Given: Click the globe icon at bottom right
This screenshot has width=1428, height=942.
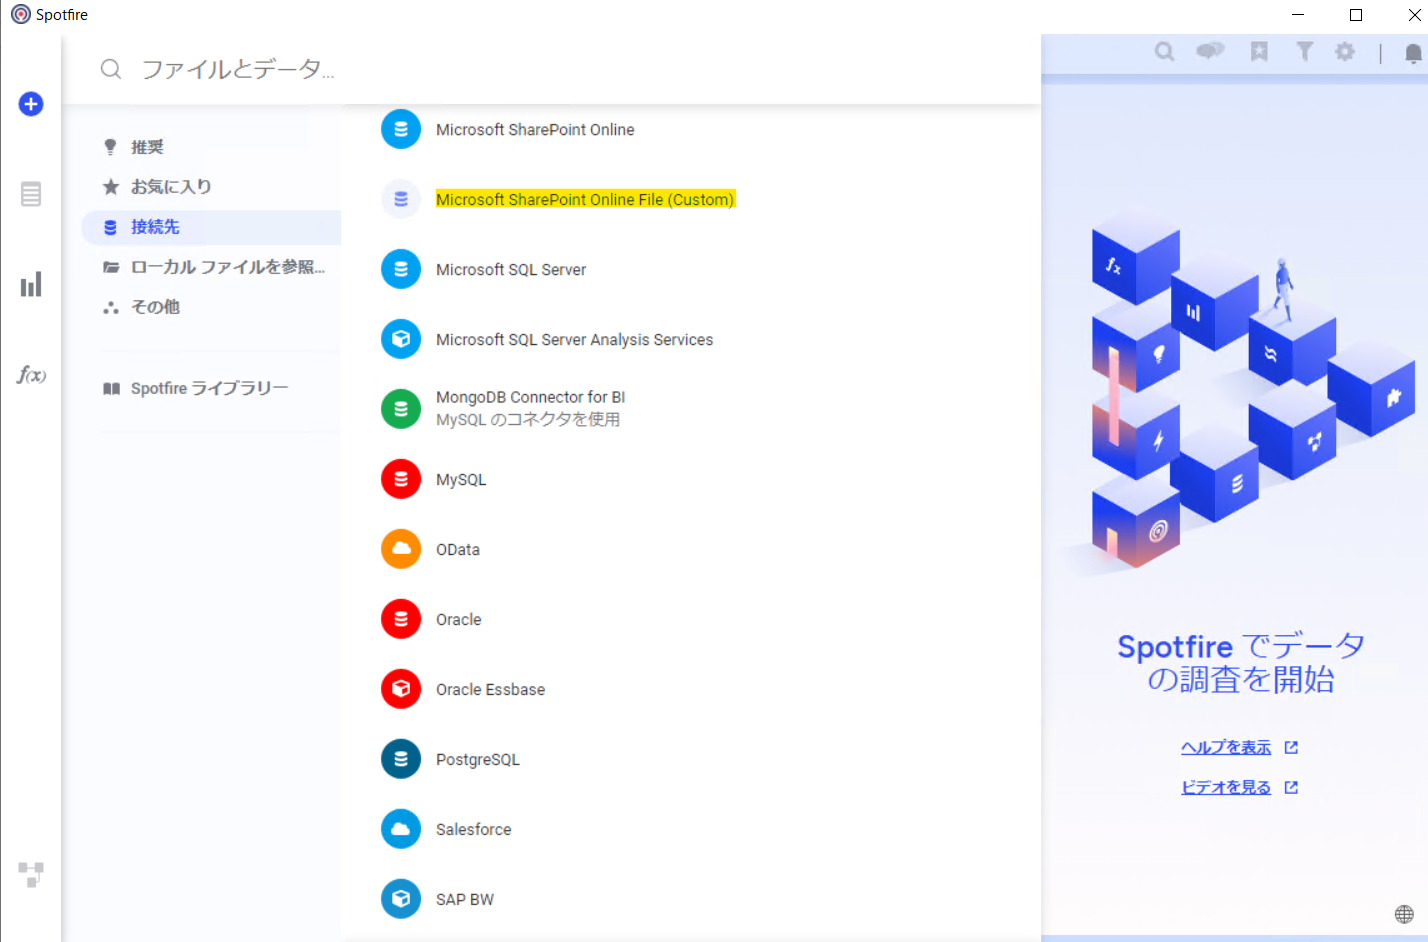Looking at the screenshot, I should pos(1404,914).
